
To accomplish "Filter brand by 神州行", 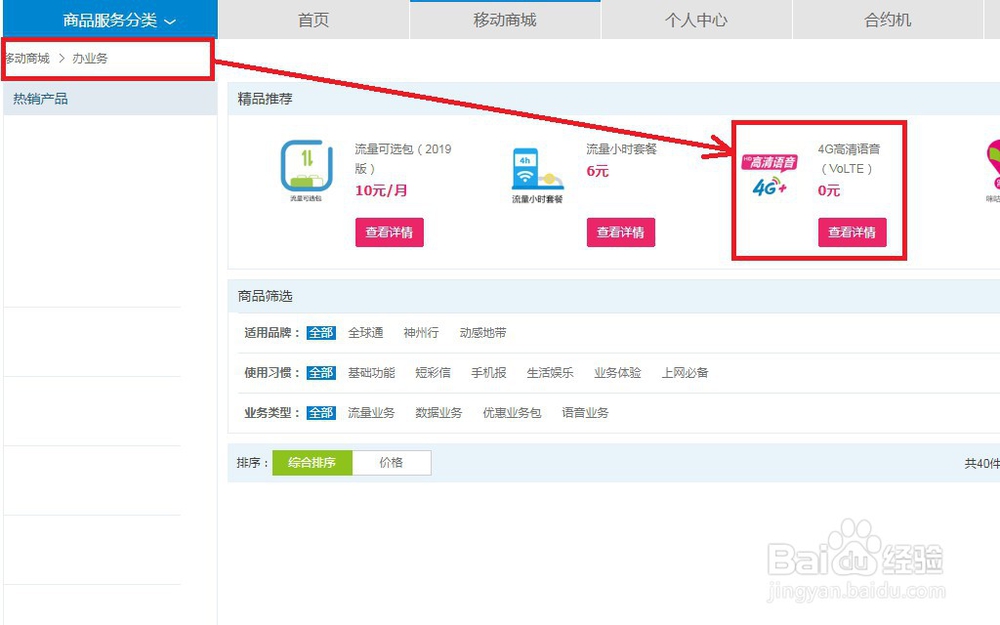I will [421, 333].
